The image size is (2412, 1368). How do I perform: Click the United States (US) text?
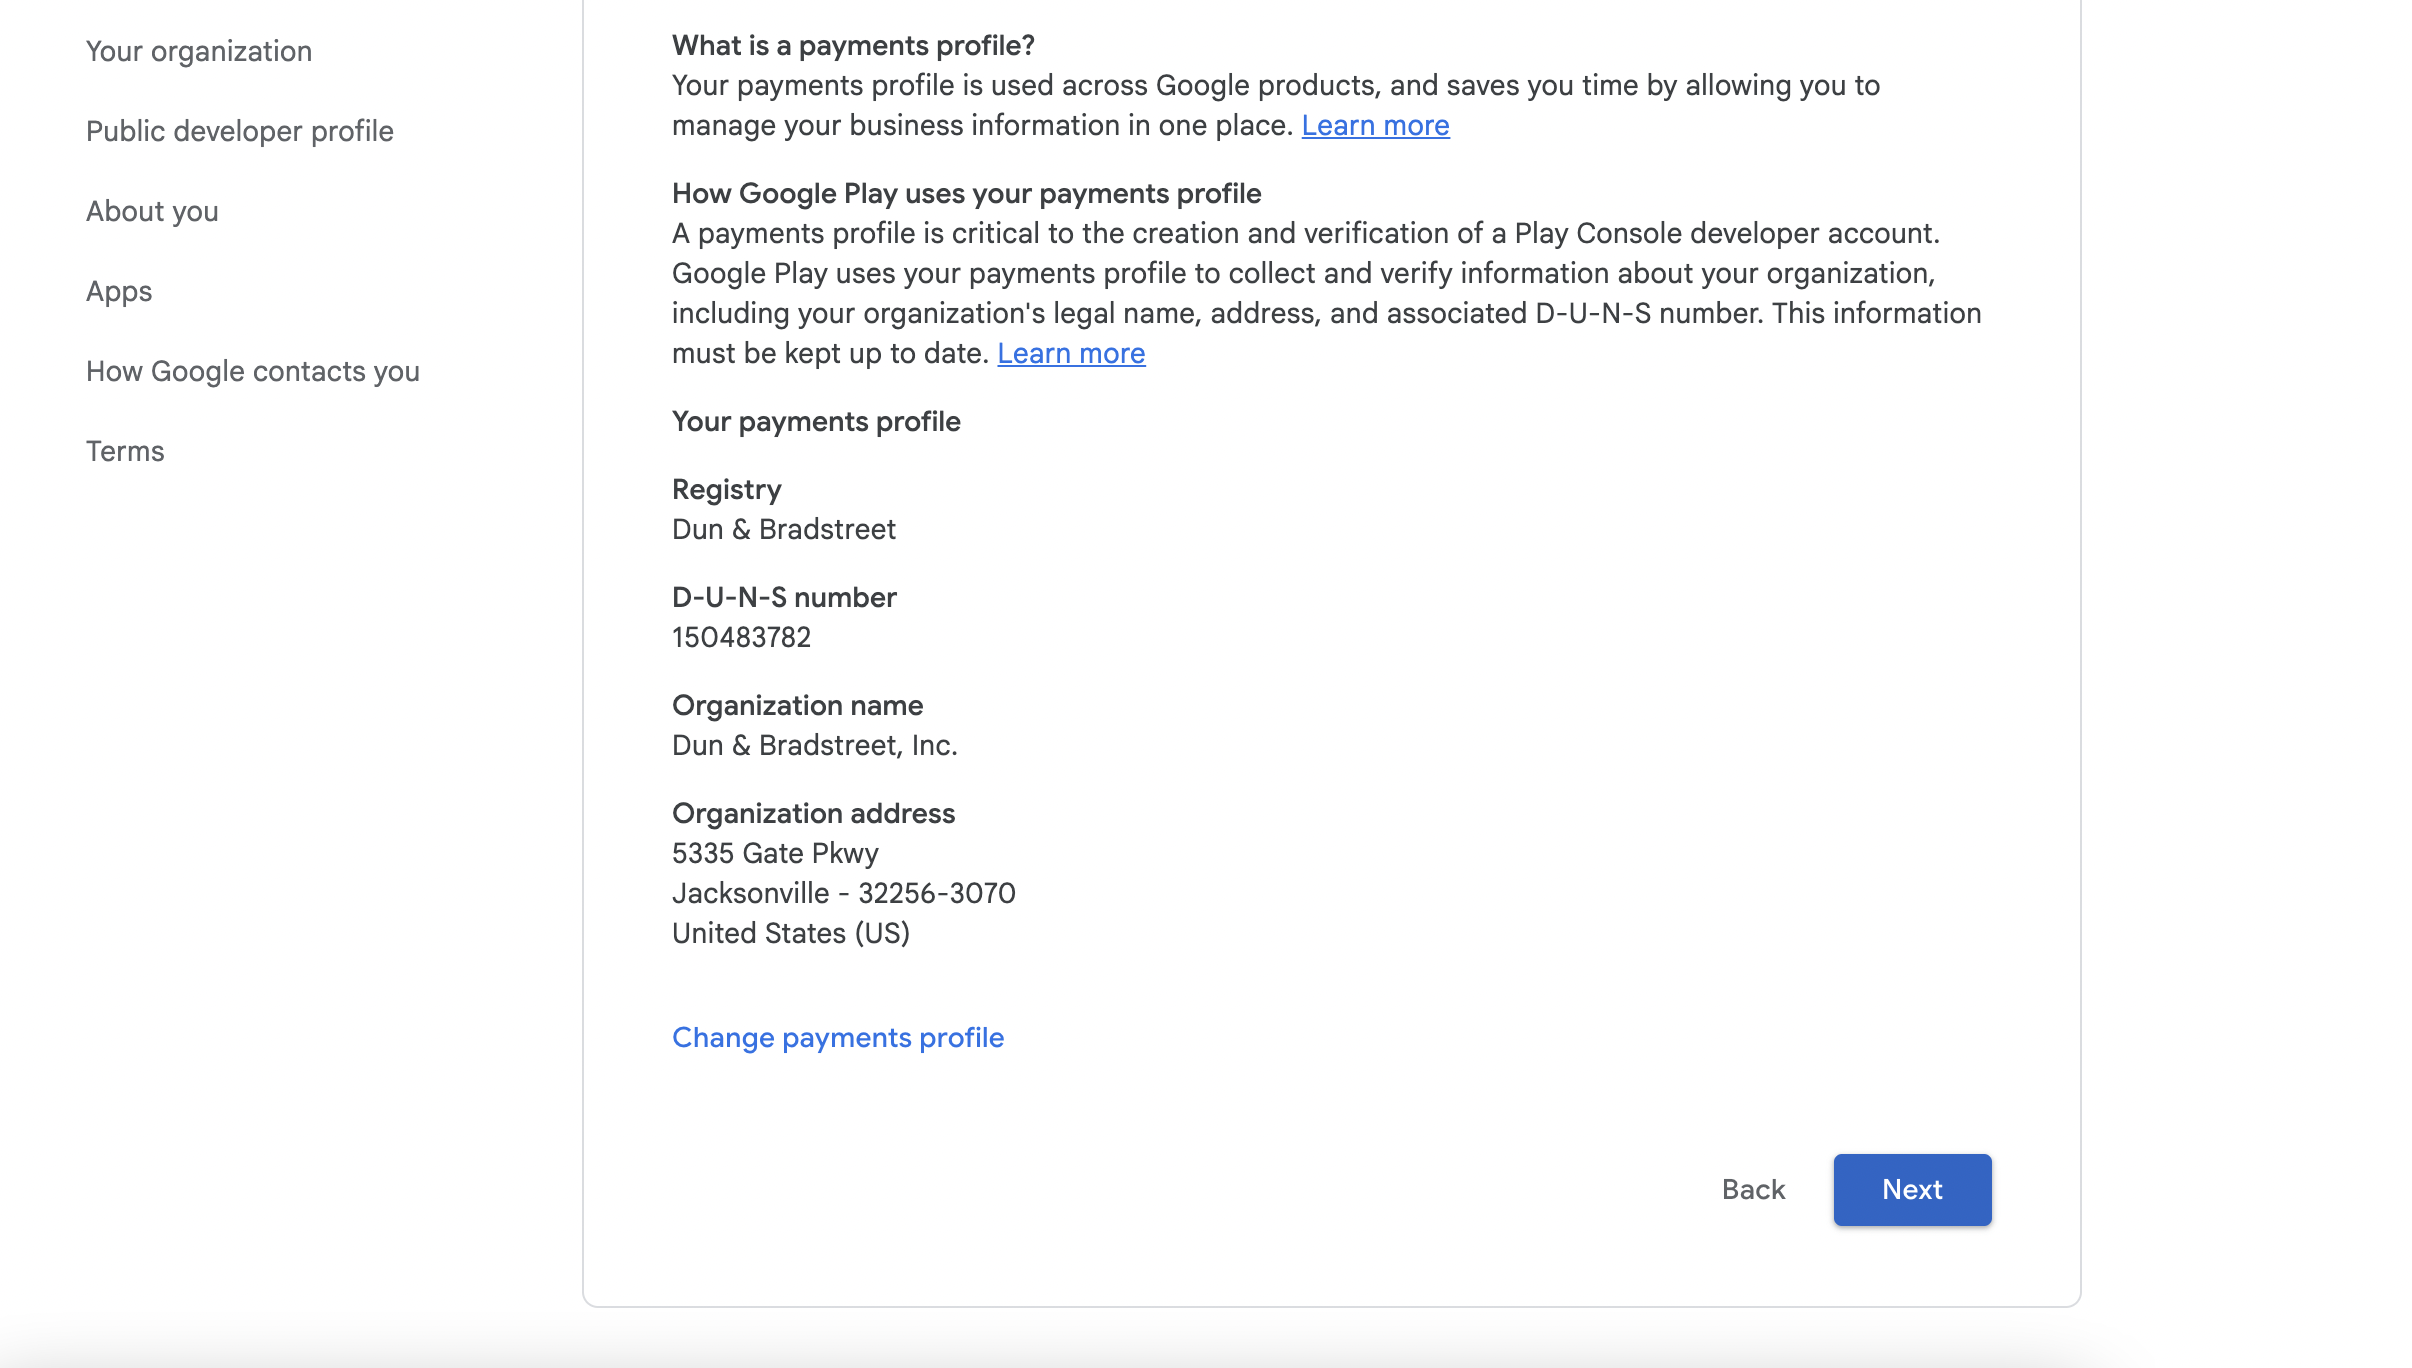pos(790,934)
